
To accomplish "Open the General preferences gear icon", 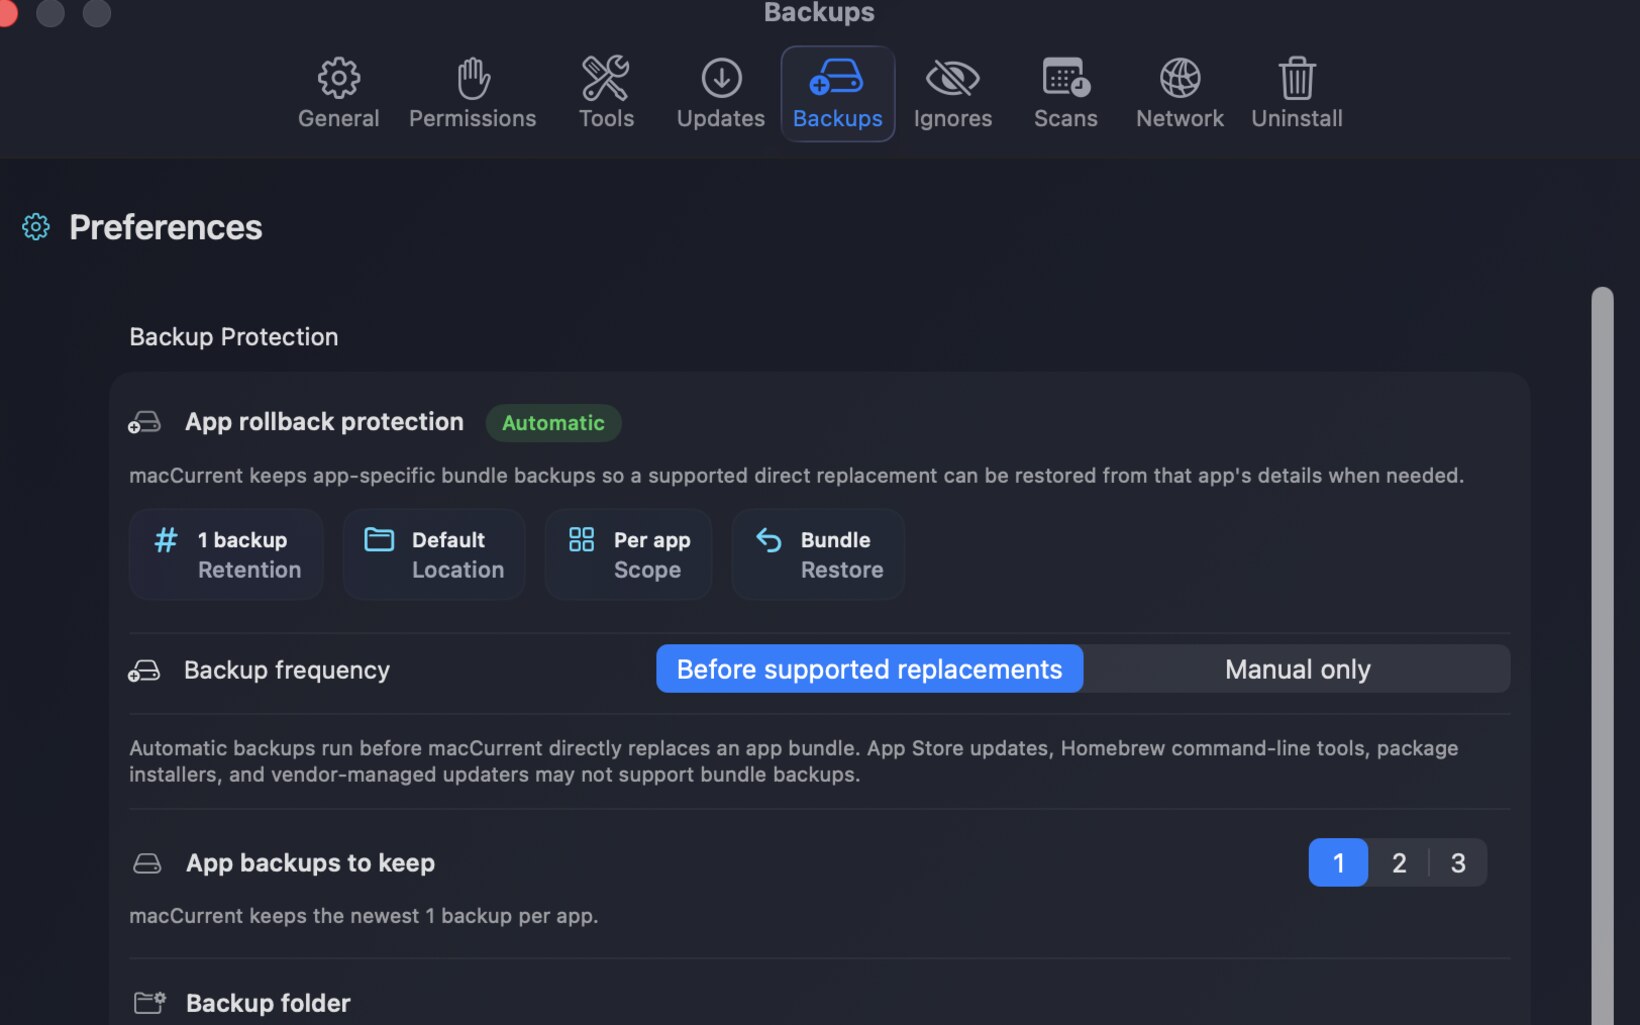I will pyautogui.click(x=338, y=78).
